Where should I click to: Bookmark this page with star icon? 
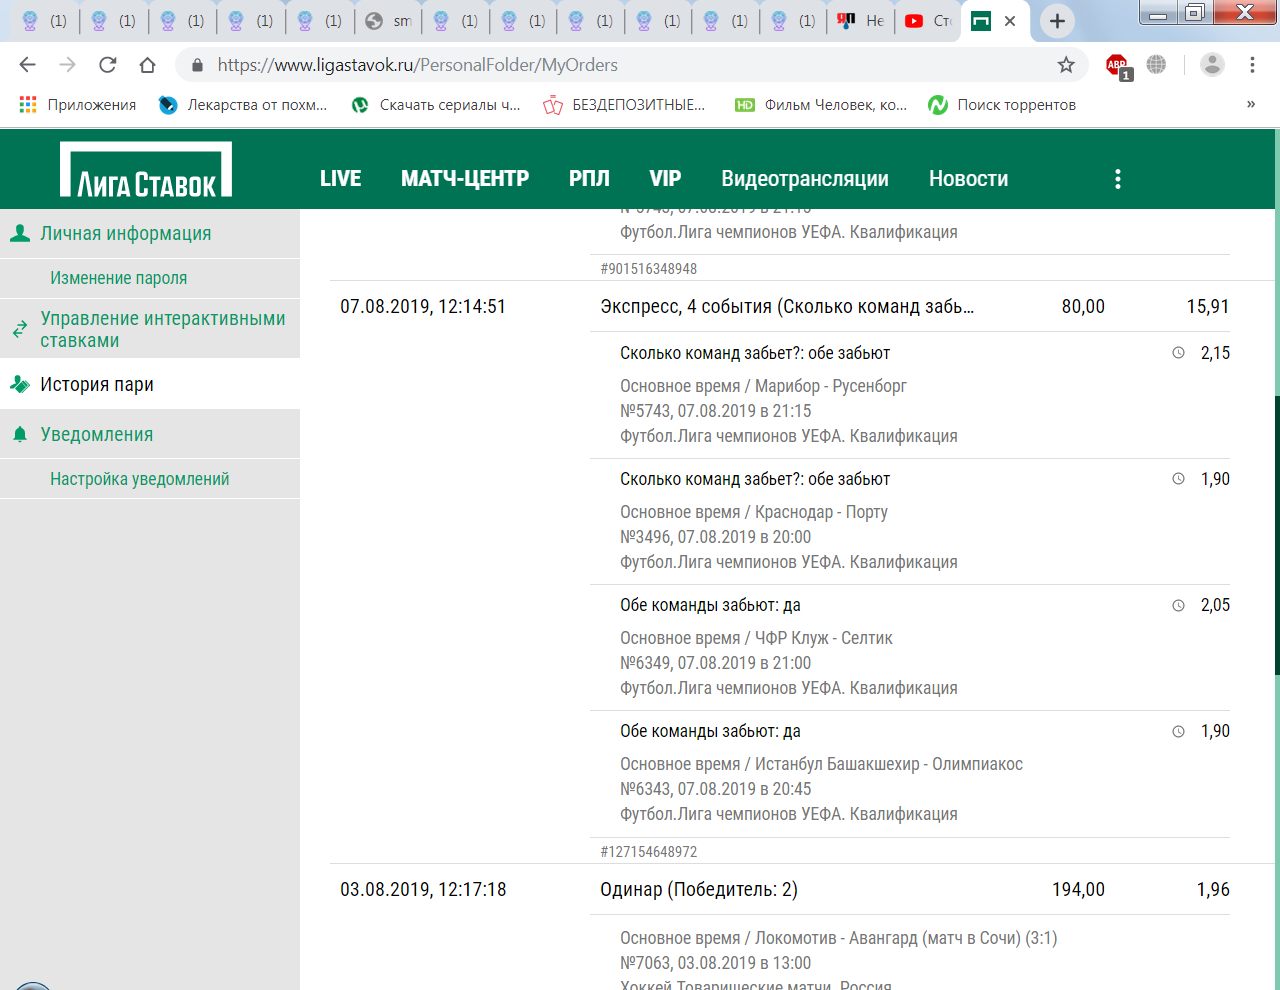coord(1066,65)
